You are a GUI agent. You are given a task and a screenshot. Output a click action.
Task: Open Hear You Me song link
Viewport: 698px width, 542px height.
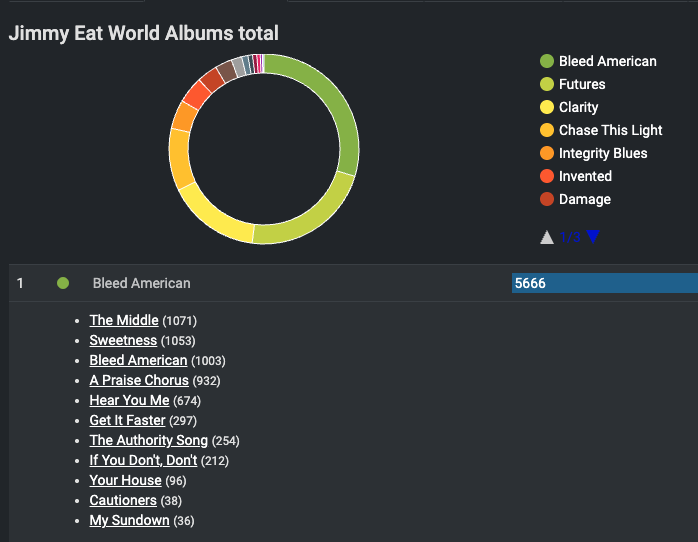129,400
